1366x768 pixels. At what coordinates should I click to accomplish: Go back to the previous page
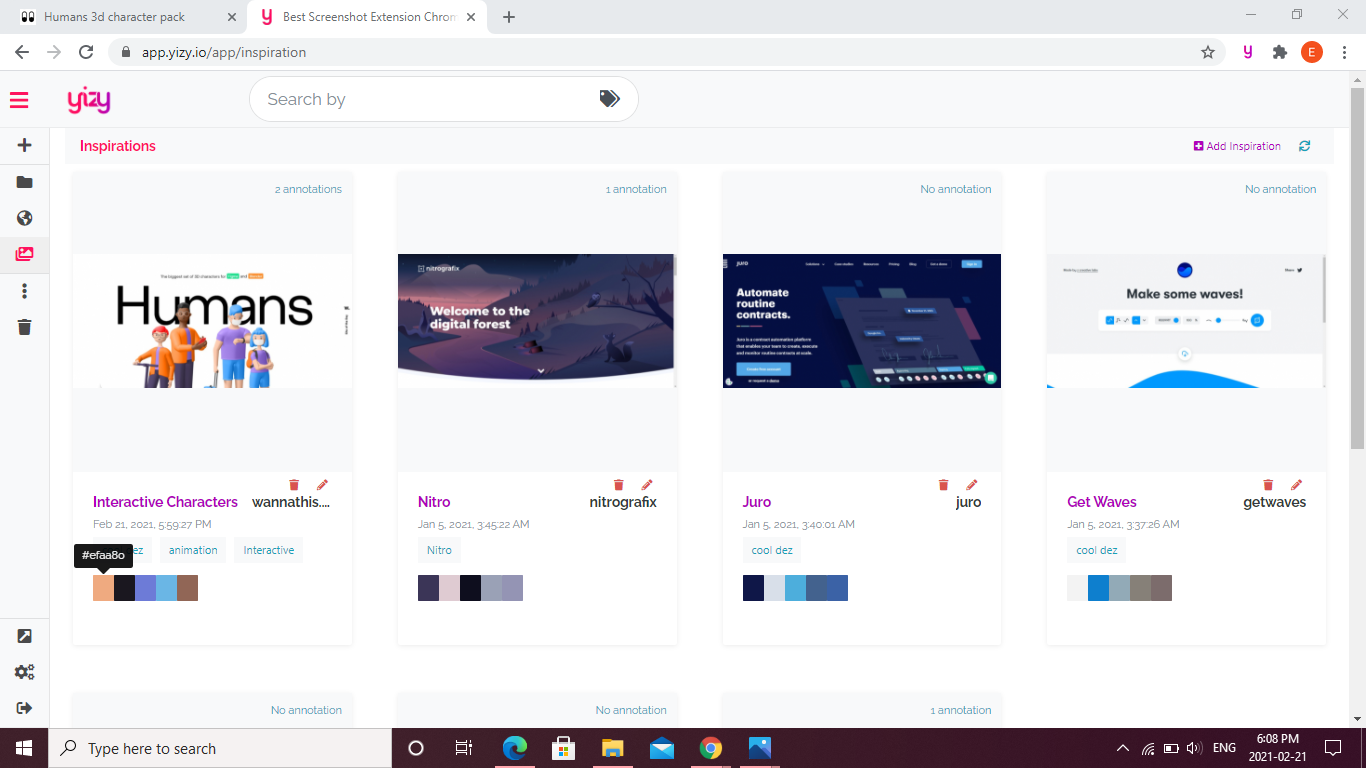pyautogui.click(x=22, y=52)
